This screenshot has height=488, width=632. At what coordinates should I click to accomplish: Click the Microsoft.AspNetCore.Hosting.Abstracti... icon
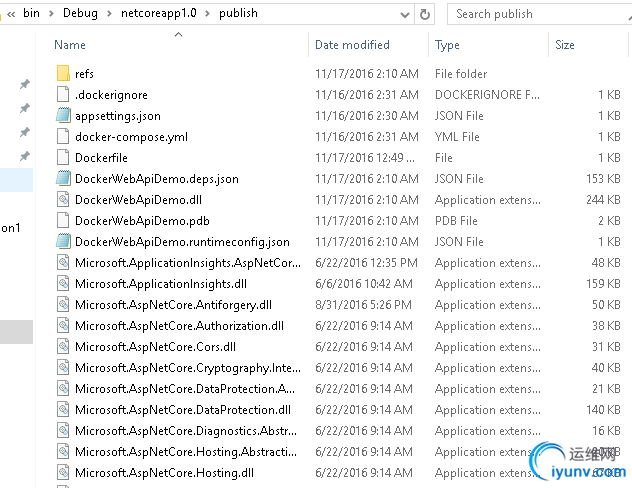pyautogui.click(x=63, y=451)
